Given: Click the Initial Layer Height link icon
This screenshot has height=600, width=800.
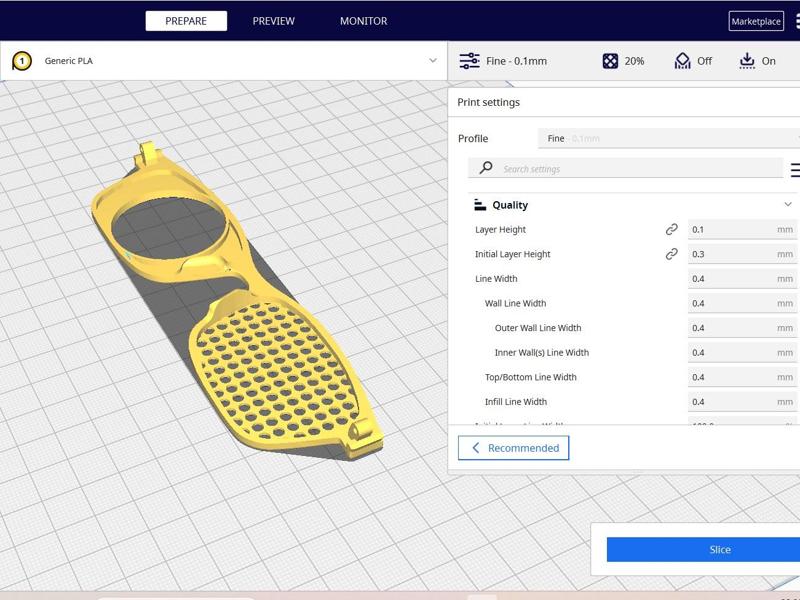Looking at the screenshot, I should click(671, 254).
